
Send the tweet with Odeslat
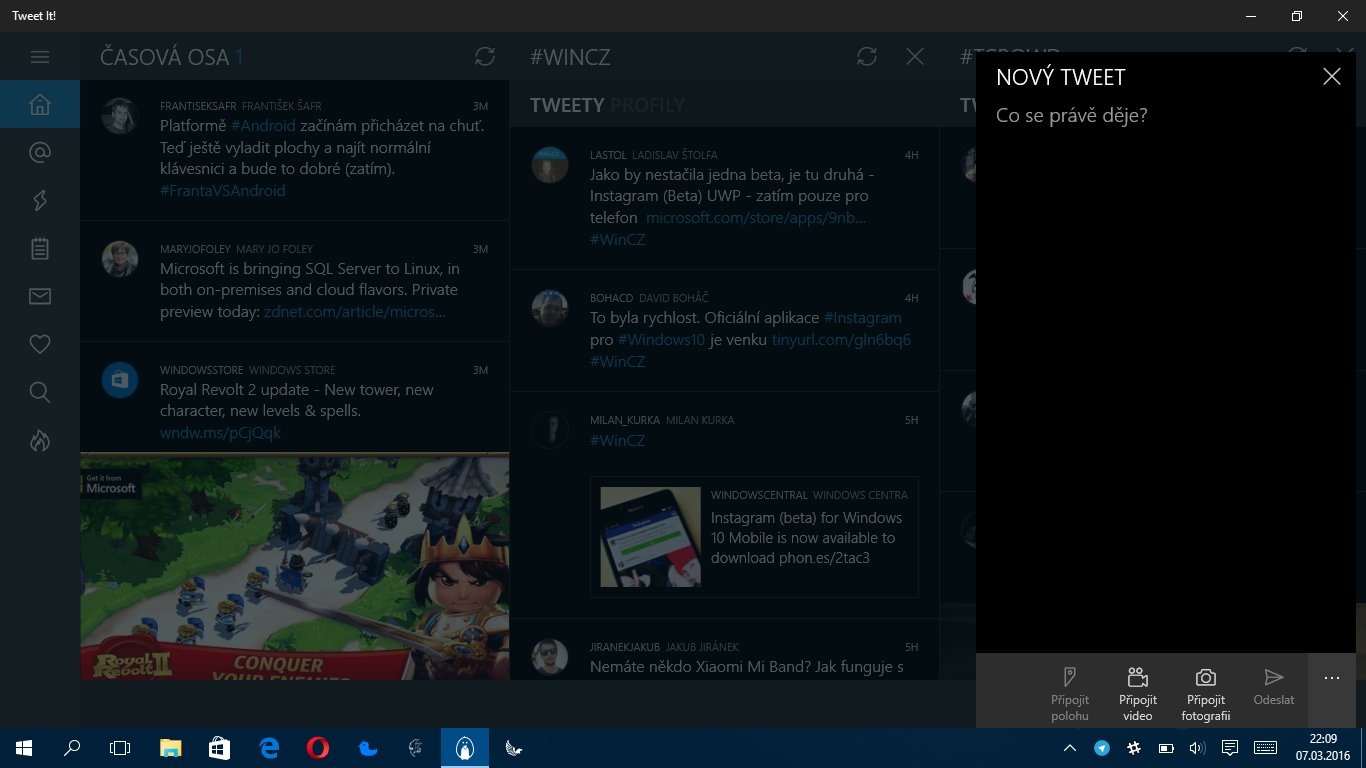click(x=1274, y=692)
